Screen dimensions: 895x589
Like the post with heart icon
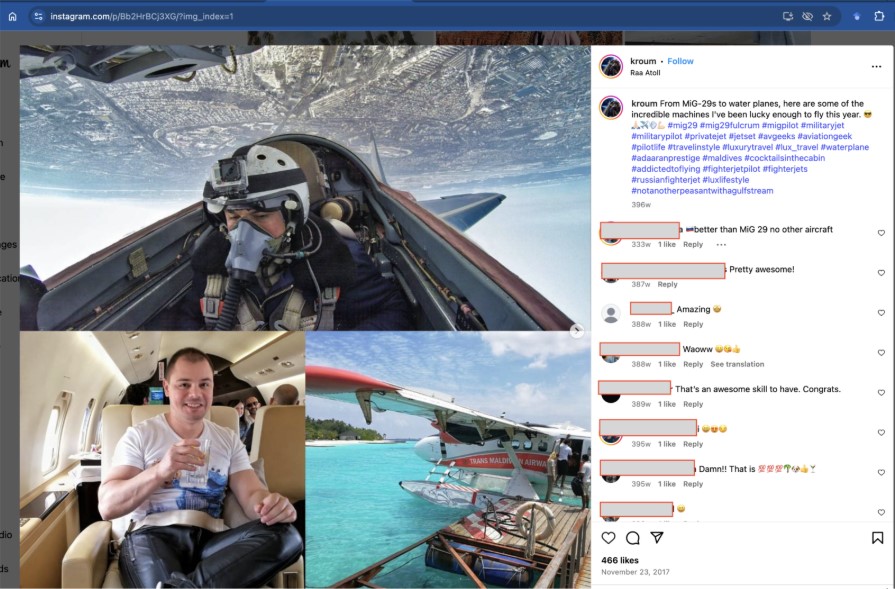click(x=608, y=538)
